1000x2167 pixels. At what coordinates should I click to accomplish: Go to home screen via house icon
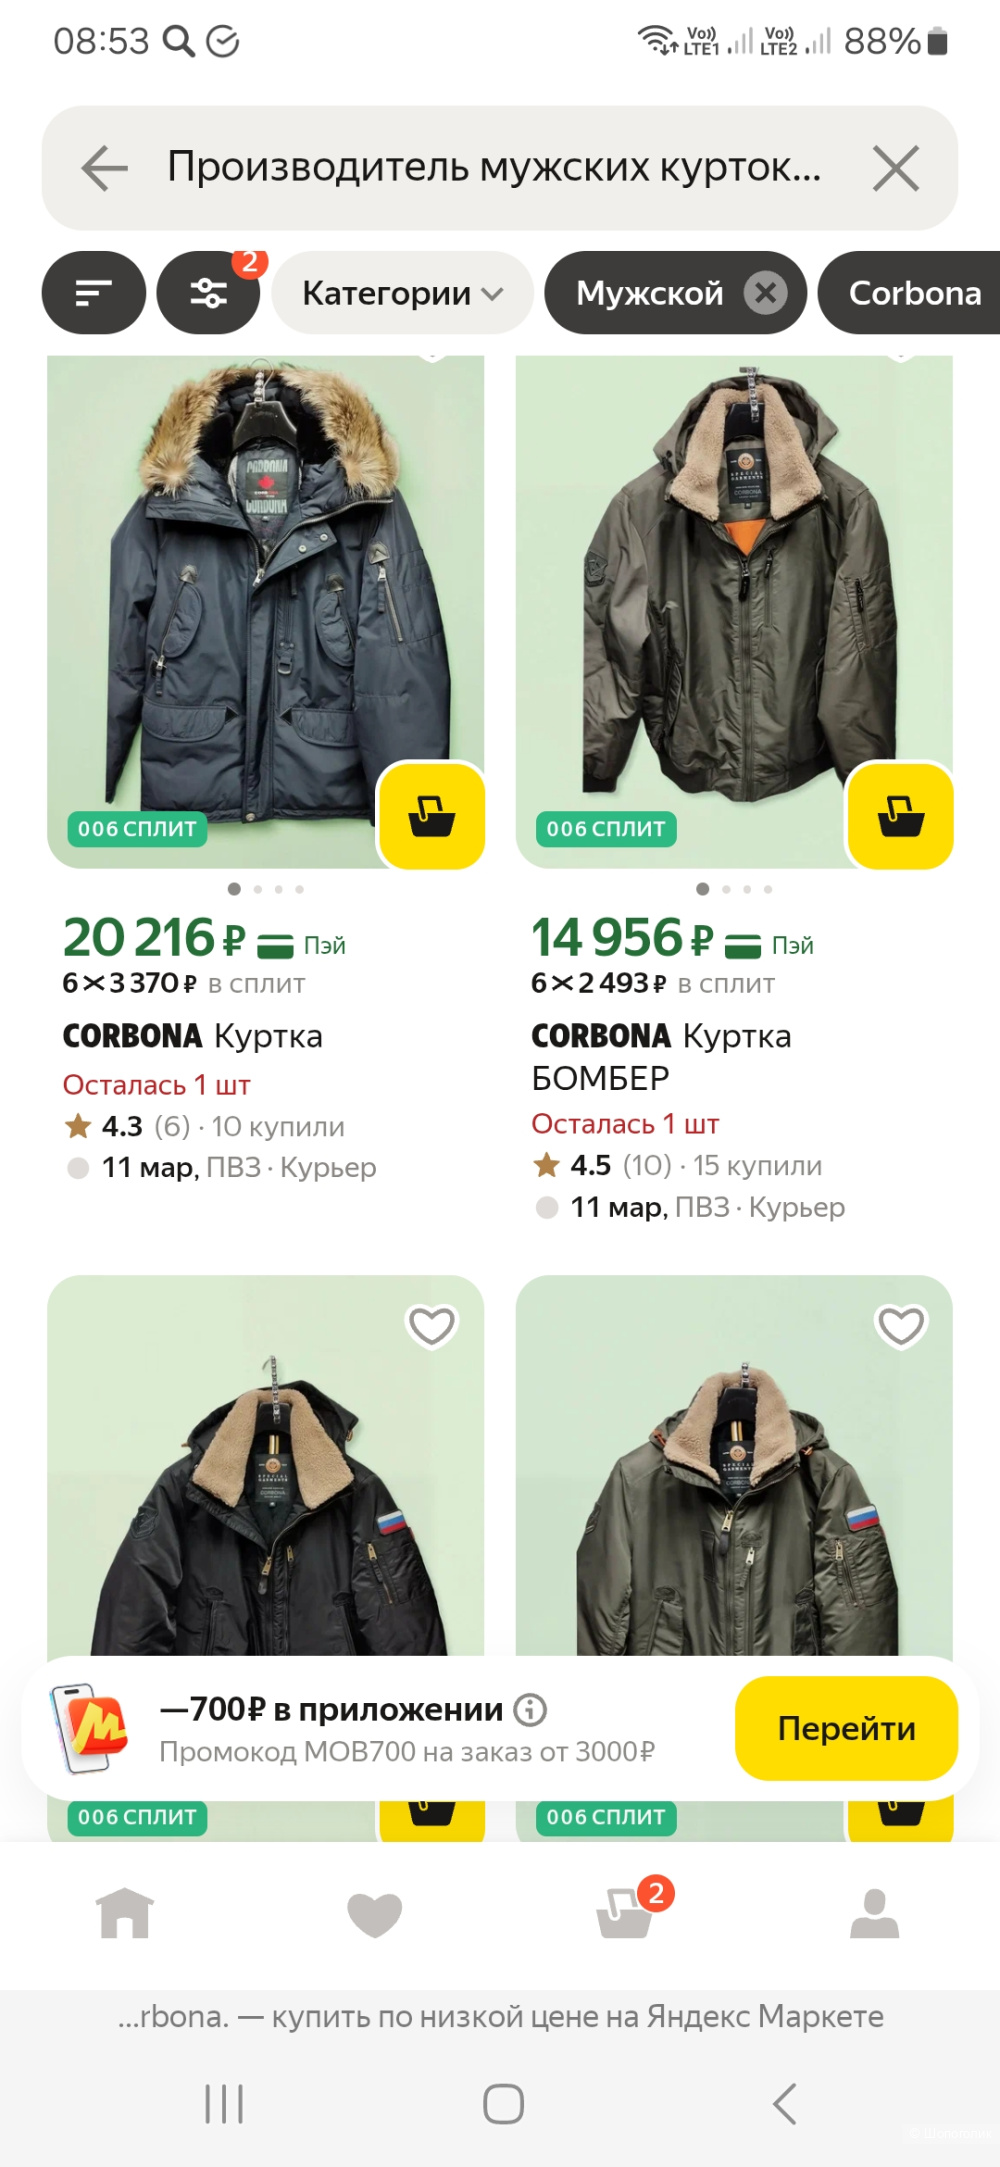point(124,1913)
